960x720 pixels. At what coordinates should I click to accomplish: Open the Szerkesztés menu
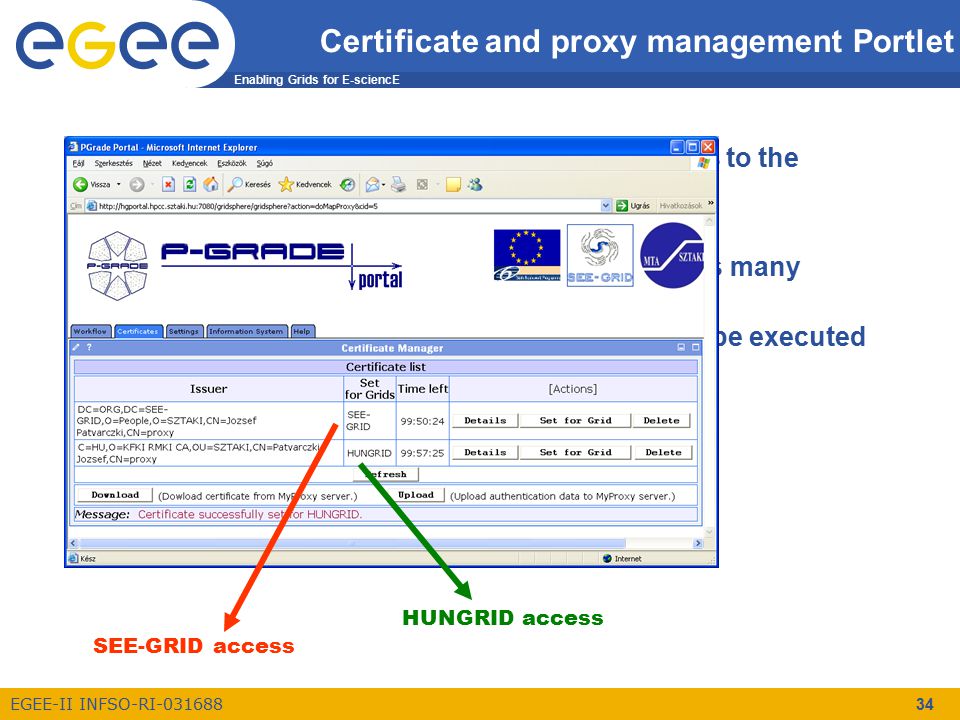[113, 163]
